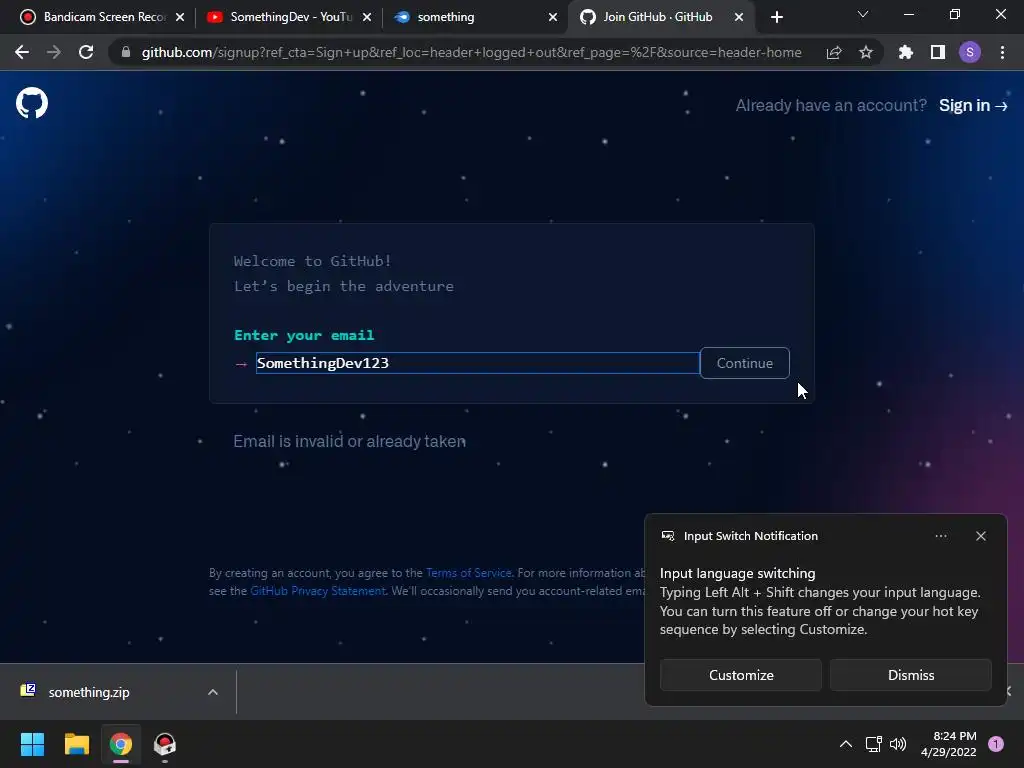Image resolution: width=1024 pixels, height=768 pixels.
Task: Open GitHub Privacy Statement link
Action: (318, 591)
